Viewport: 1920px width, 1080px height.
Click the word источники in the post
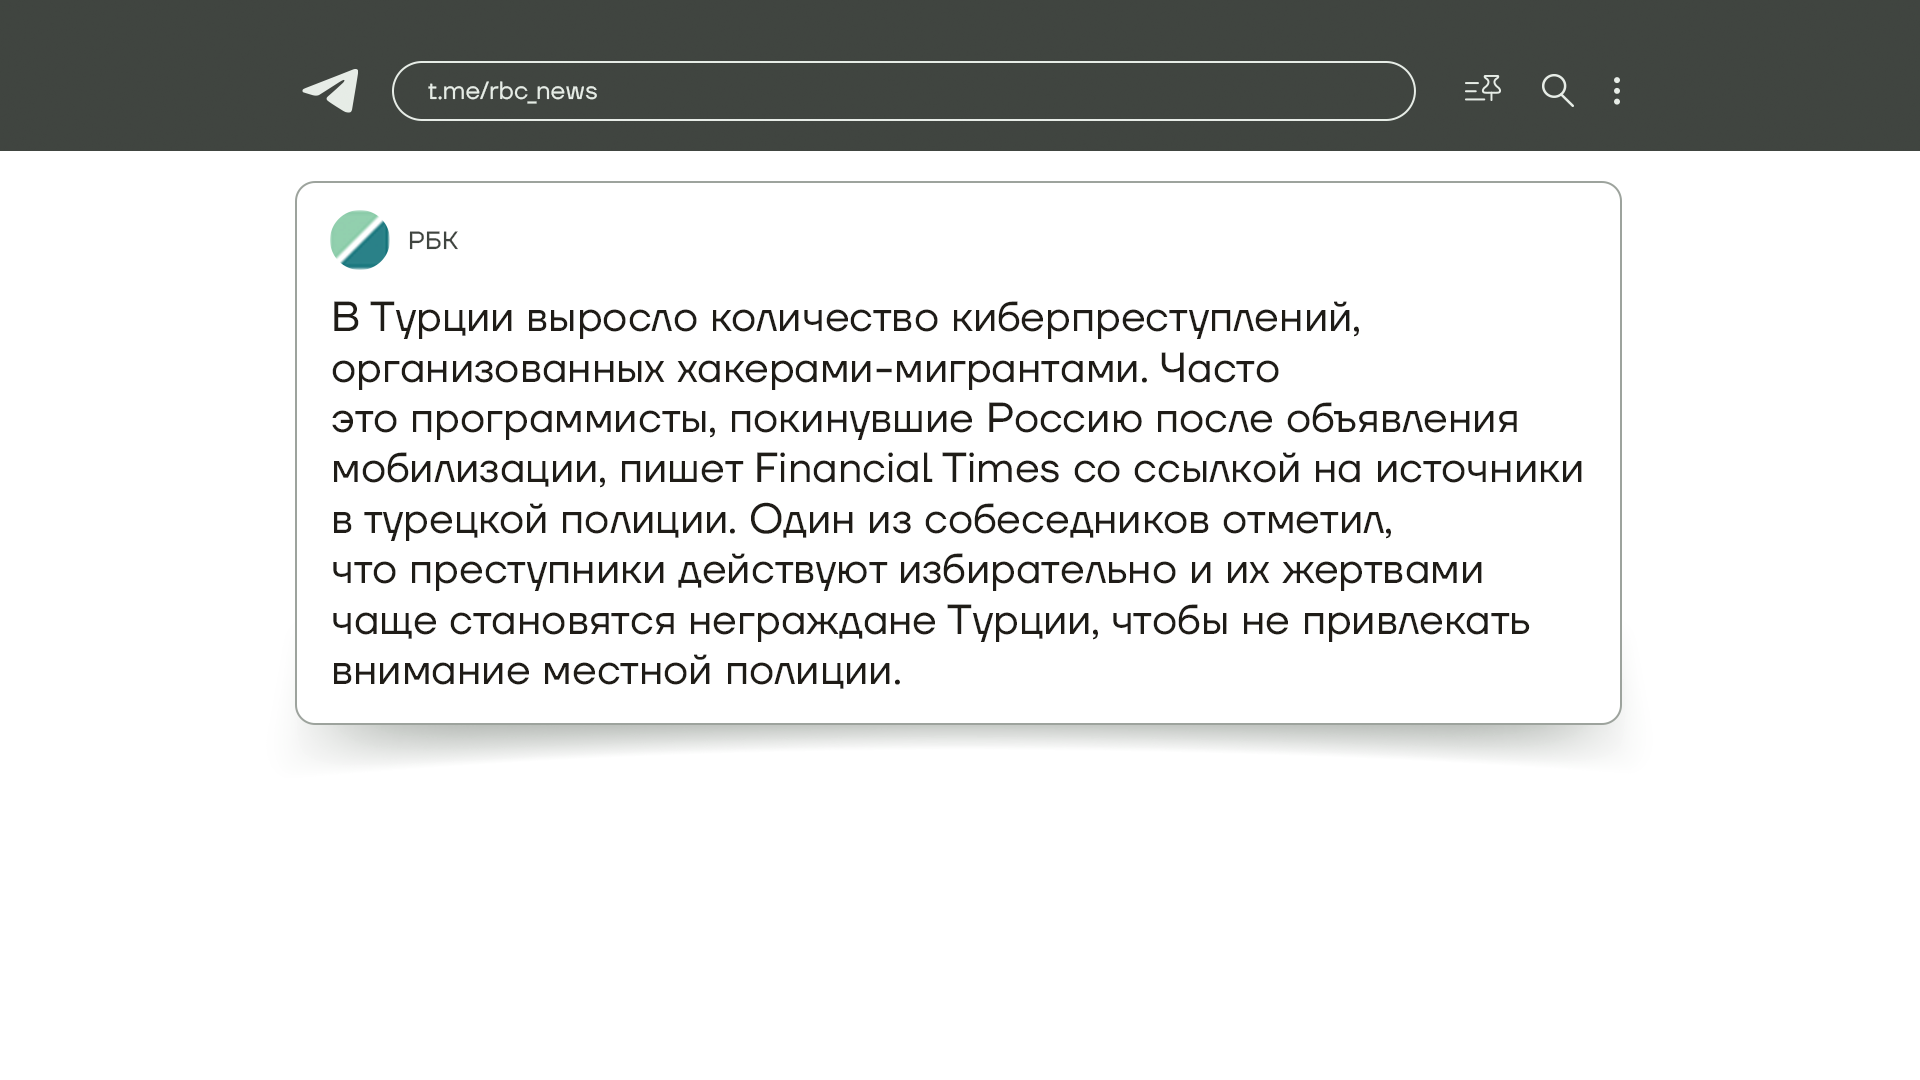(1478, 469)
